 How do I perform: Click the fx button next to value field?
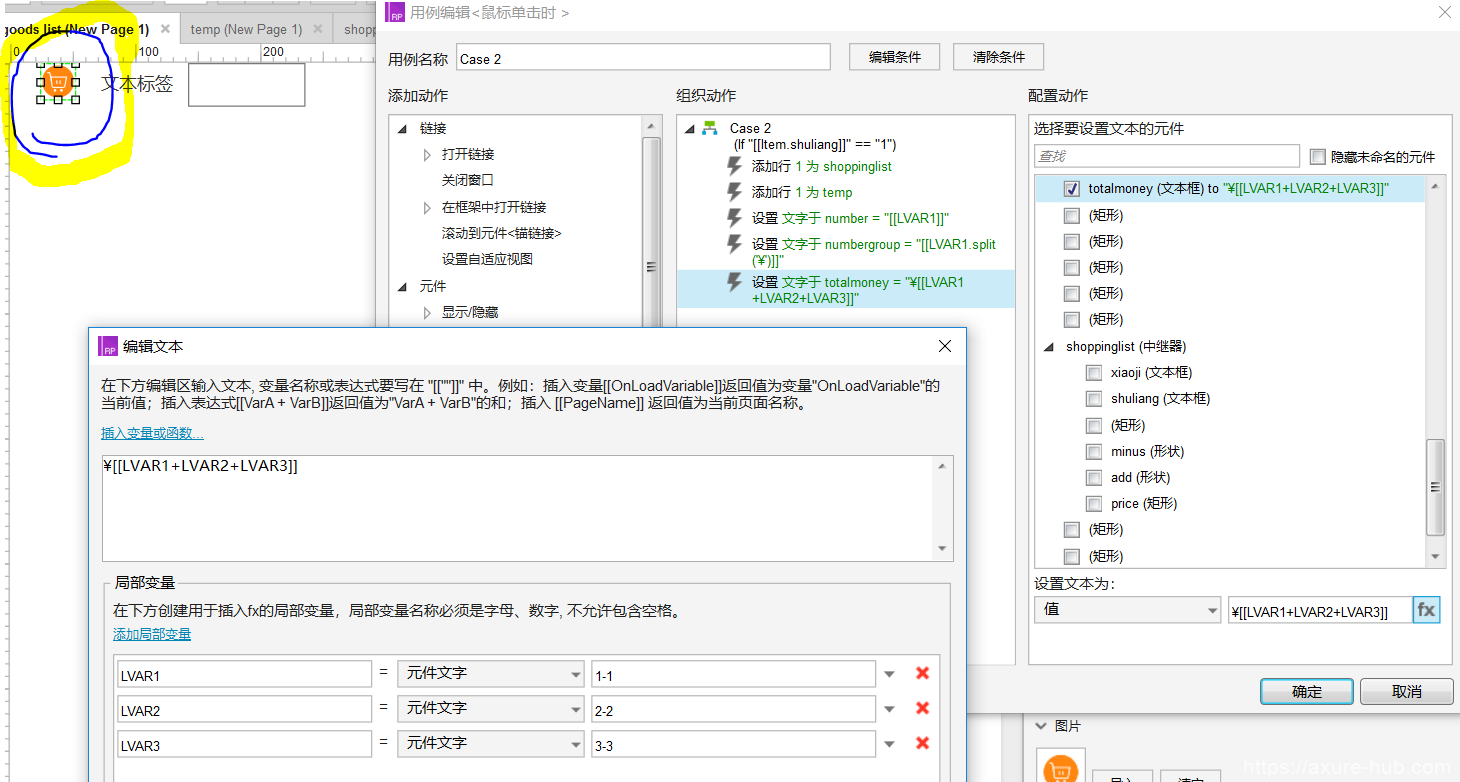tap(1426, 610)
